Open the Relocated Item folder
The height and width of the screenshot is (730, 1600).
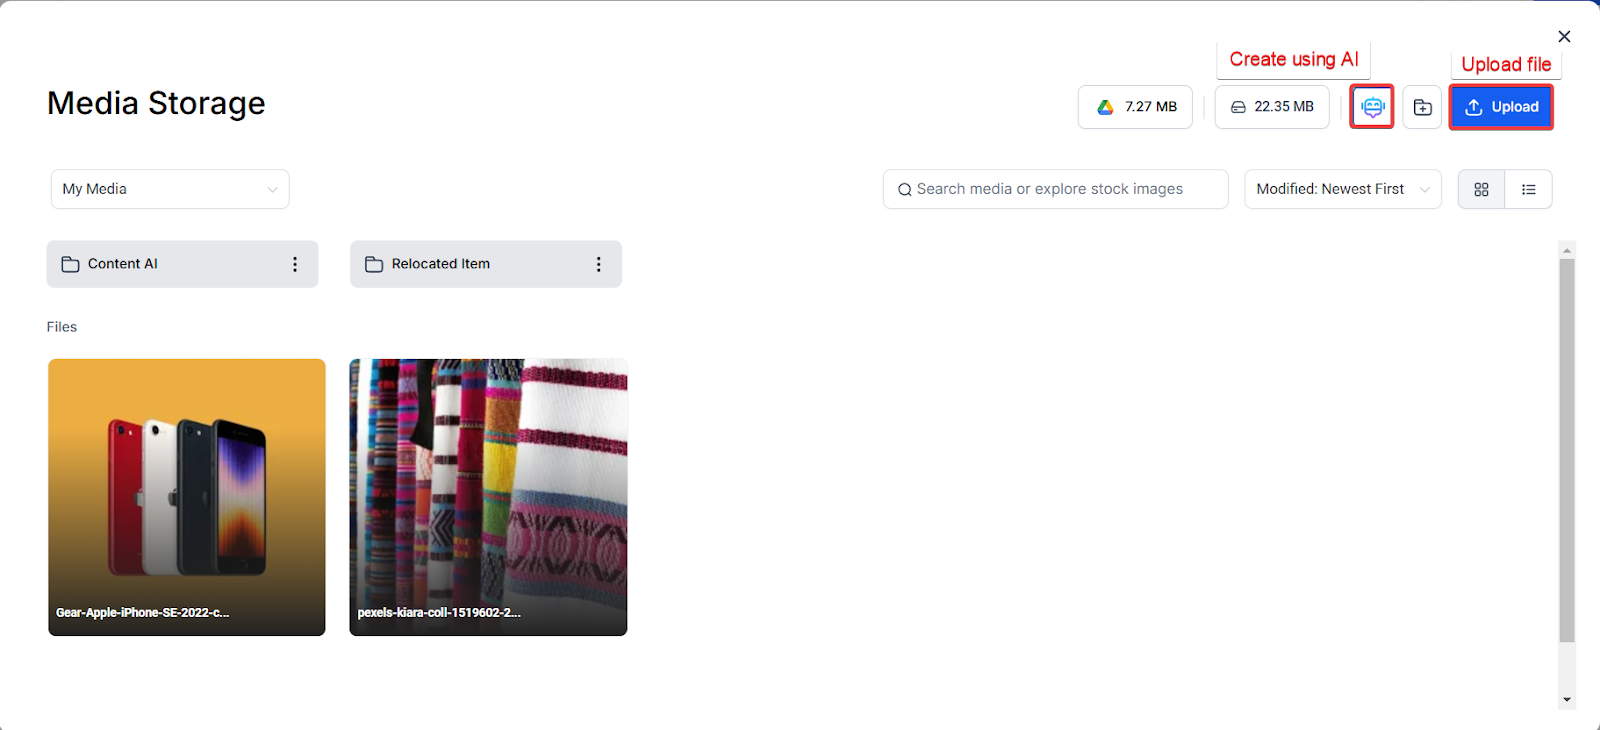(x=470, y=264)
